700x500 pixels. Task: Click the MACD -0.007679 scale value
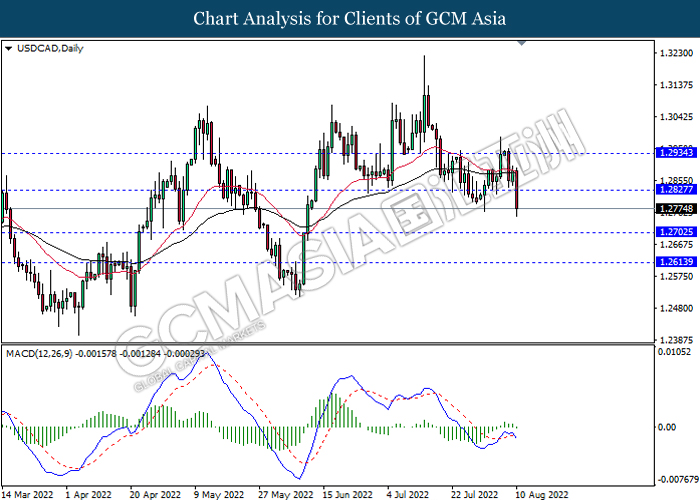[x=677, y=480]
